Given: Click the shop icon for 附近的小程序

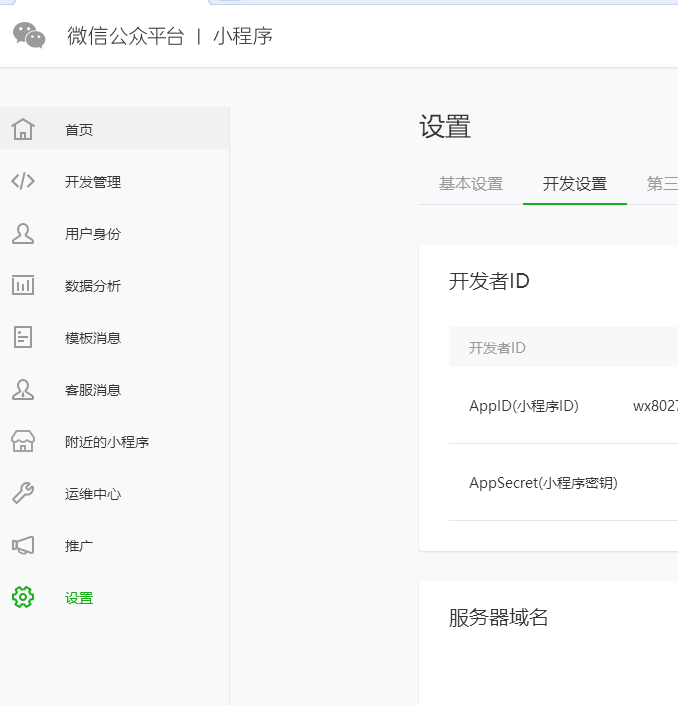Looking at the screenshot, I should [23, 441].
